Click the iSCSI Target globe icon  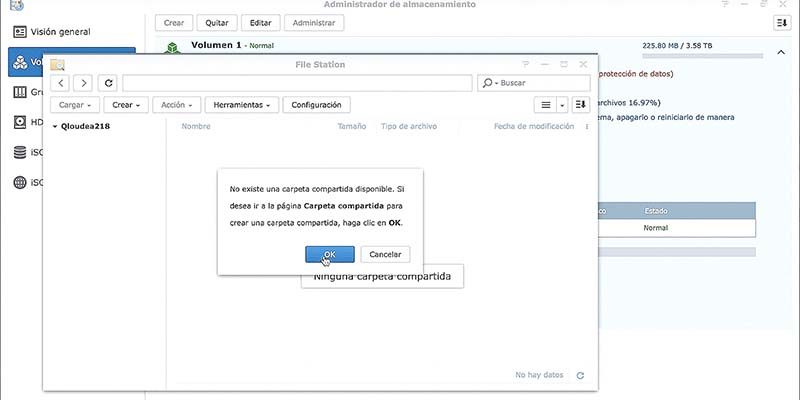[20, 182]
